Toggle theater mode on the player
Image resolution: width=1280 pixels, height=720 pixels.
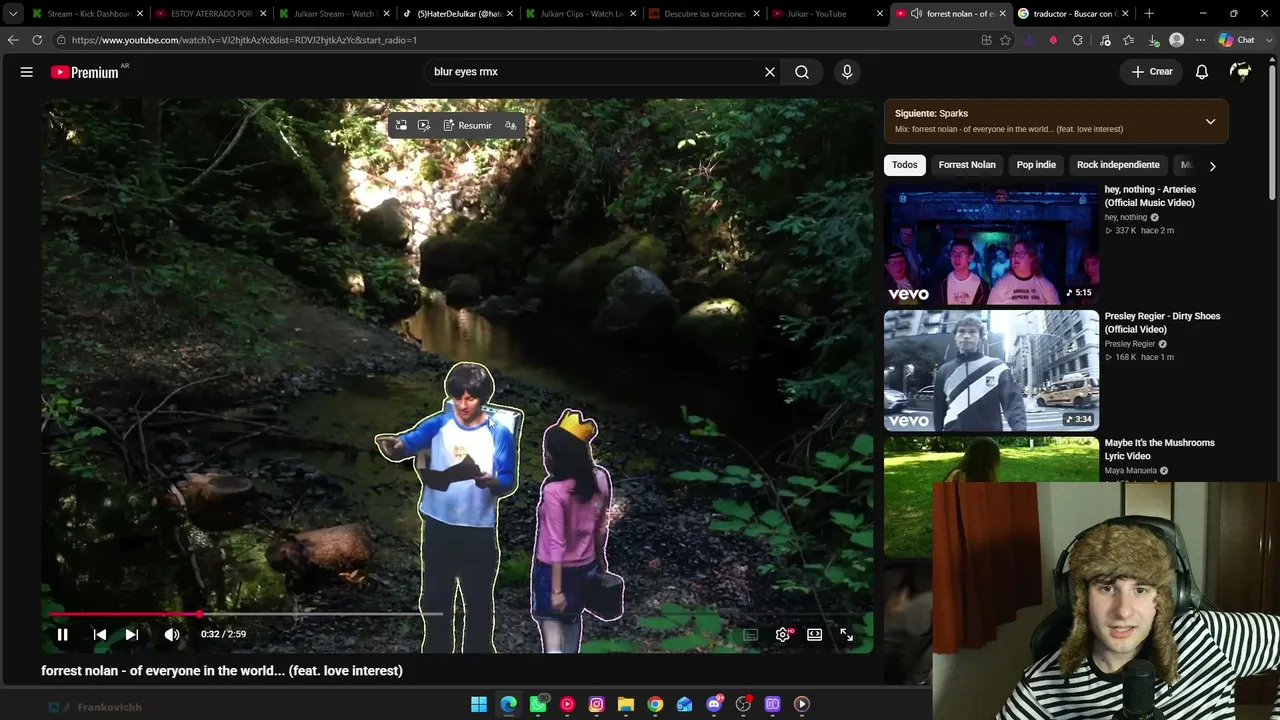coord(815,635)
